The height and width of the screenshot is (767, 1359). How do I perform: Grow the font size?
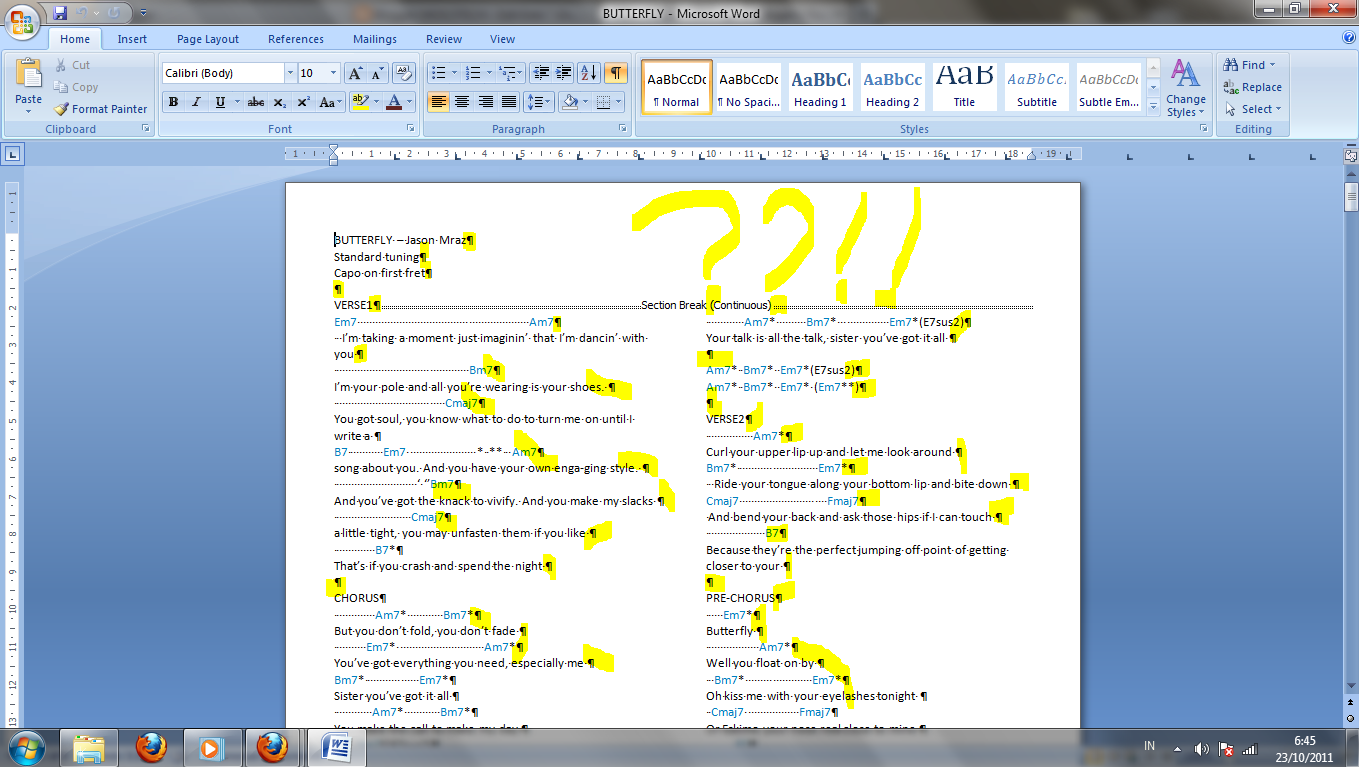pos(355,73)
